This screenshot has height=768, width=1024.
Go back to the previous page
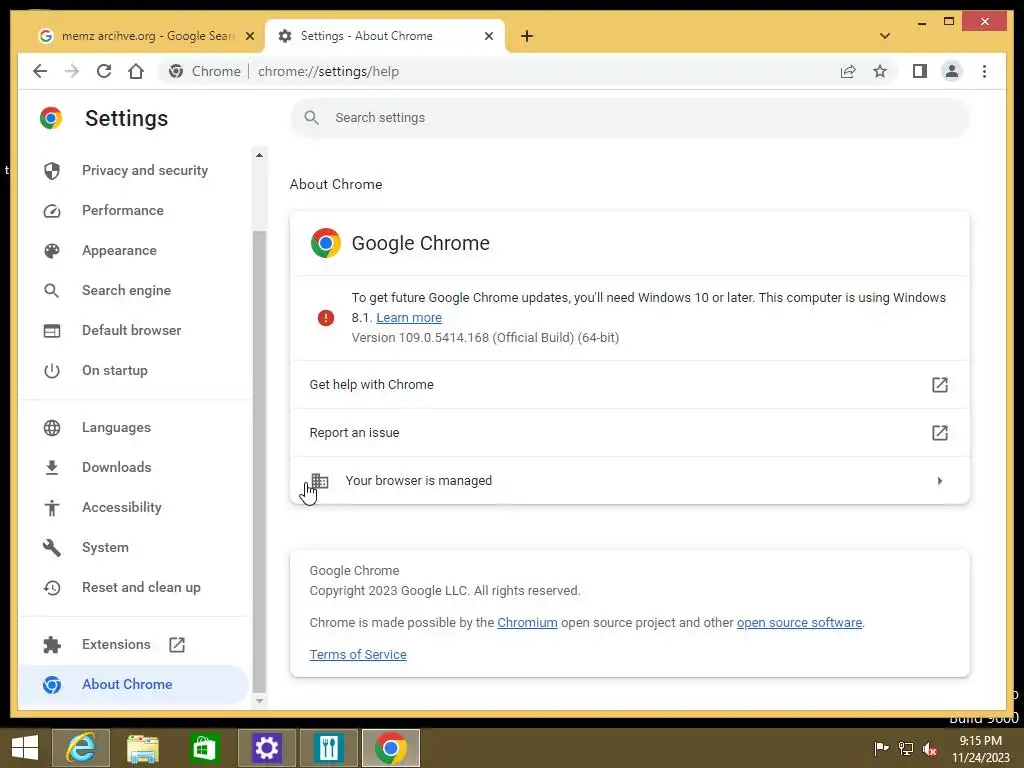pos(40,71)
